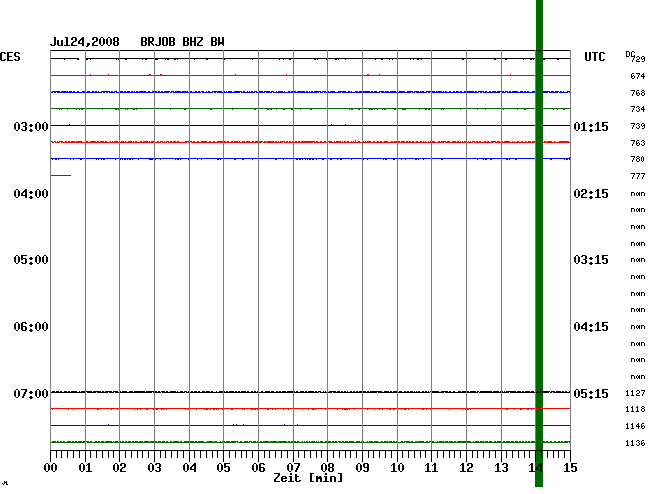
Task: Select the 05:00 local time label
Action: point(31,260)
